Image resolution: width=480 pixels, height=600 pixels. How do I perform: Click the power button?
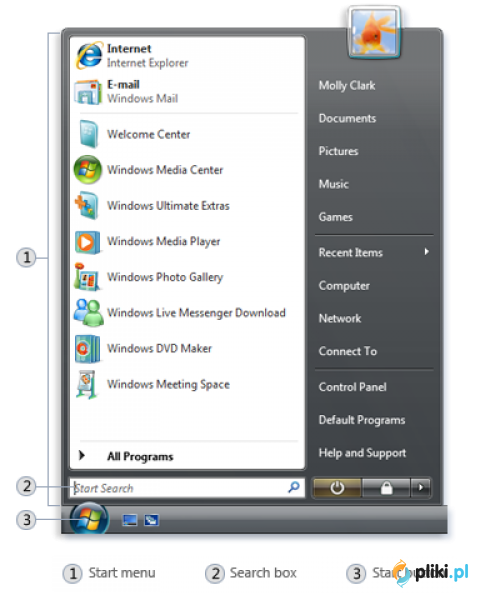[x=337, y=488]
